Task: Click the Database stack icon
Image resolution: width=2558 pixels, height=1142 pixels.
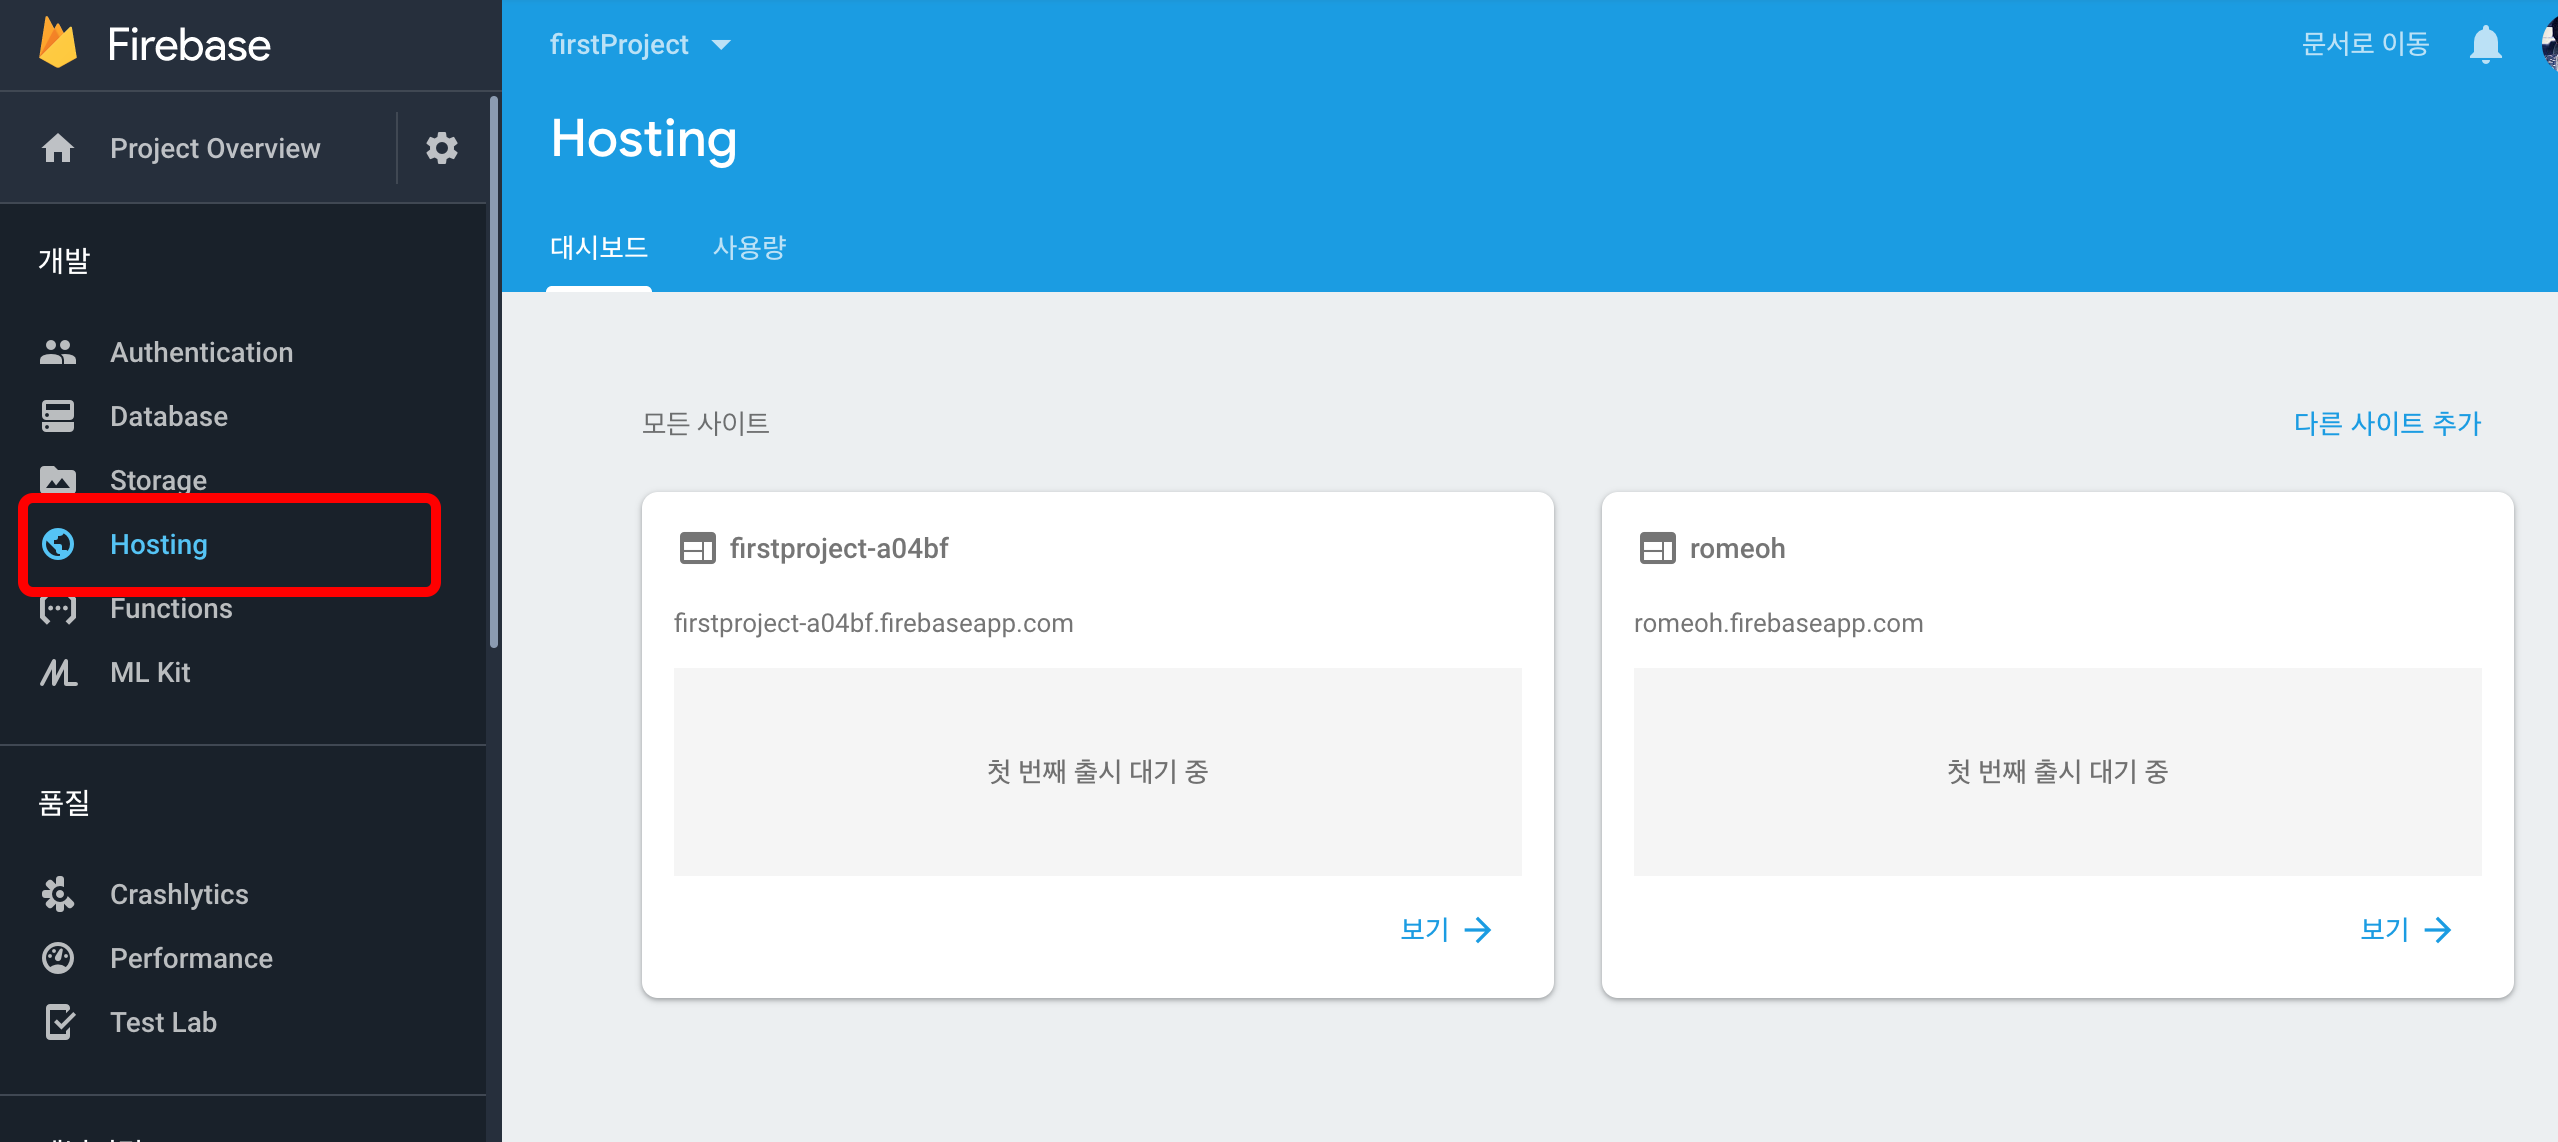Action: tap(58, 416)
